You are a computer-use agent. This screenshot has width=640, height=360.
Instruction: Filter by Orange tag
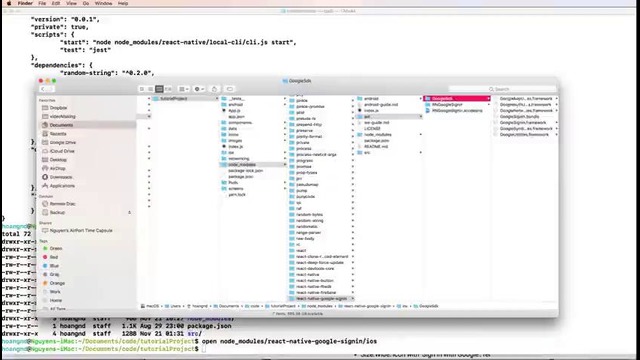pyautogui.click(x=53, y=283)
